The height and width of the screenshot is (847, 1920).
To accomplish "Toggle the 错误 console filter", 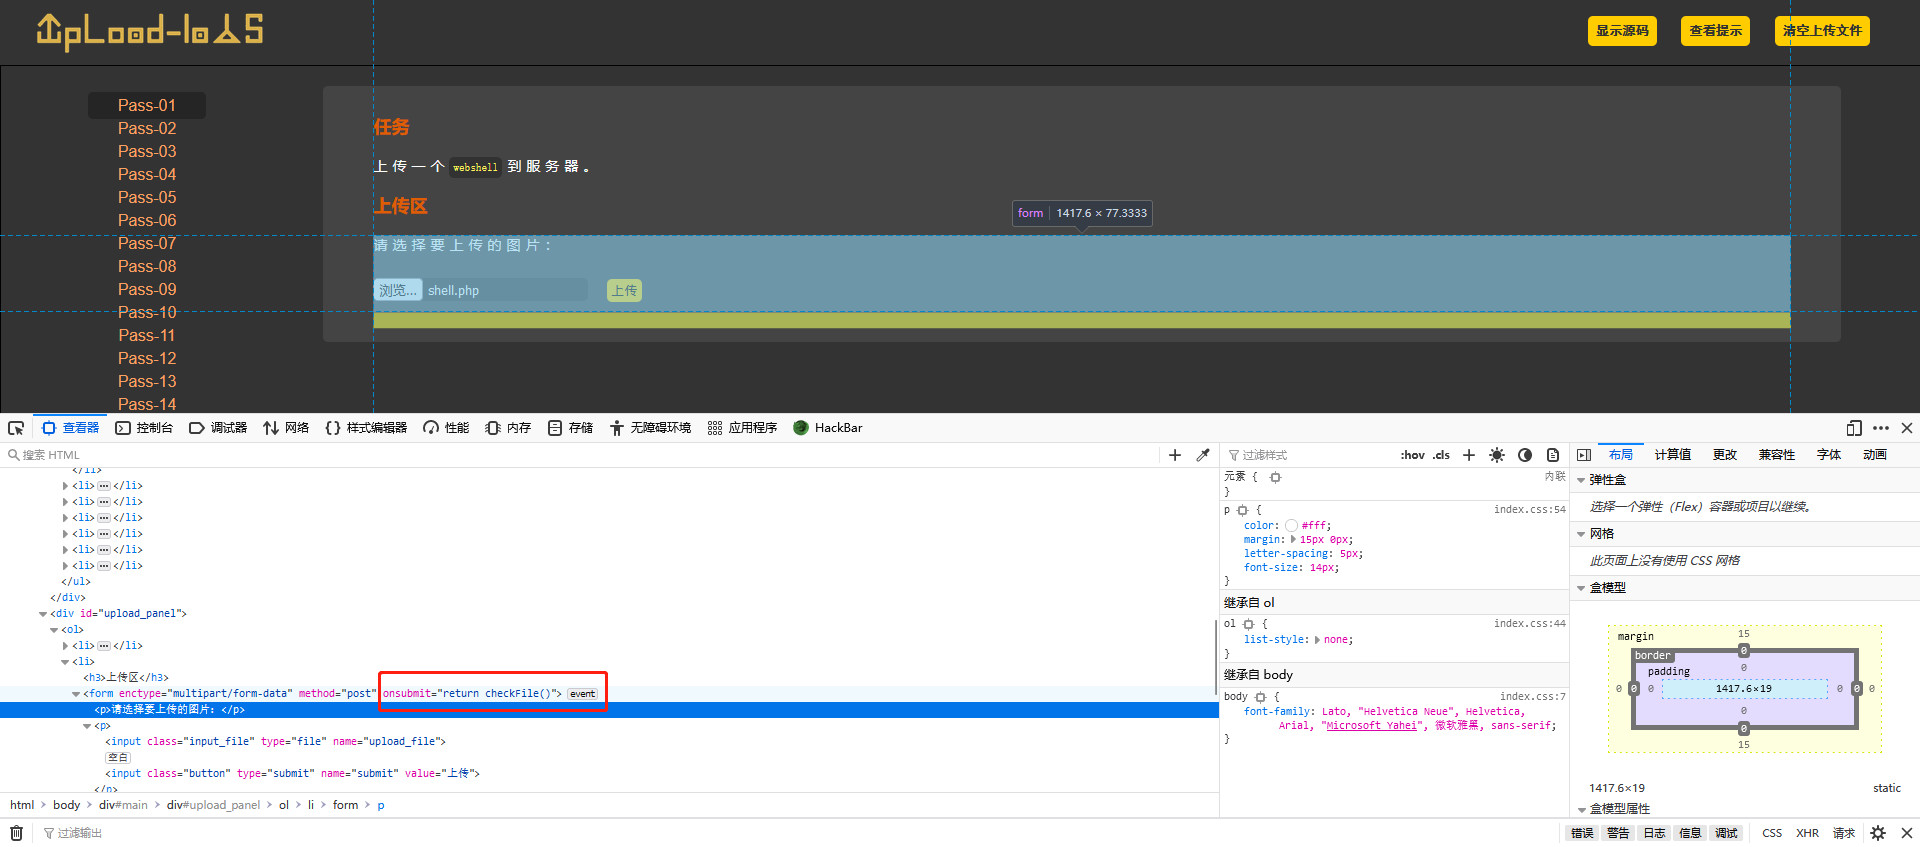I will [x=1582, y=833].
